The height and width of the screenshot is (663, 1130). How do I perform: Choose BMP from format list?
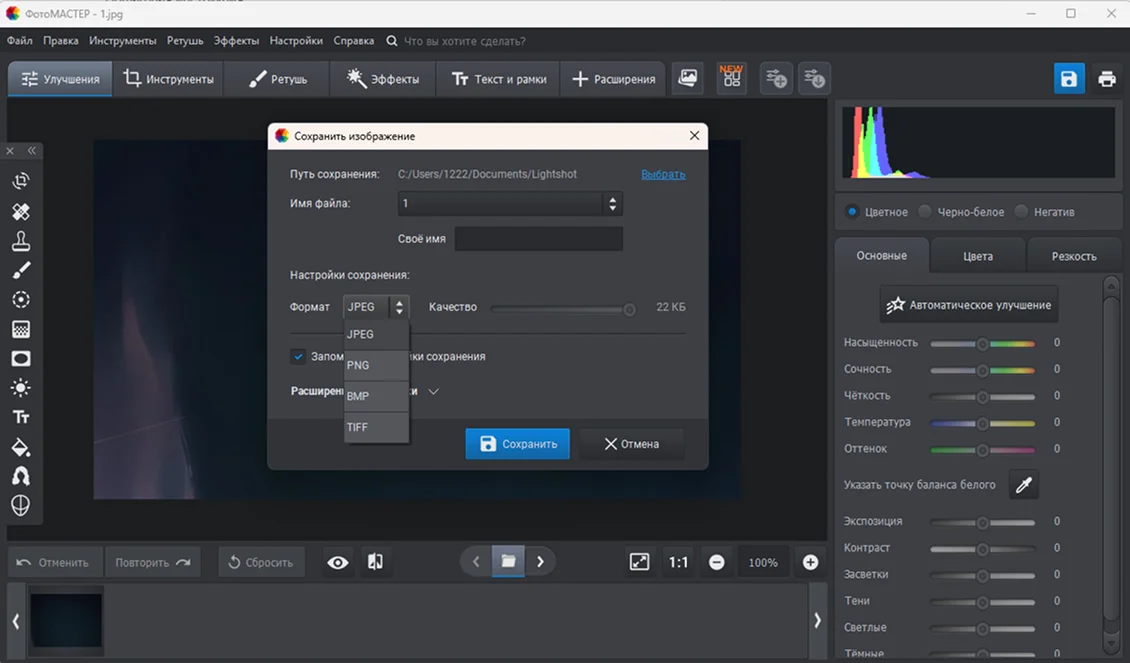pyautogui.click(x=376, y=396)
